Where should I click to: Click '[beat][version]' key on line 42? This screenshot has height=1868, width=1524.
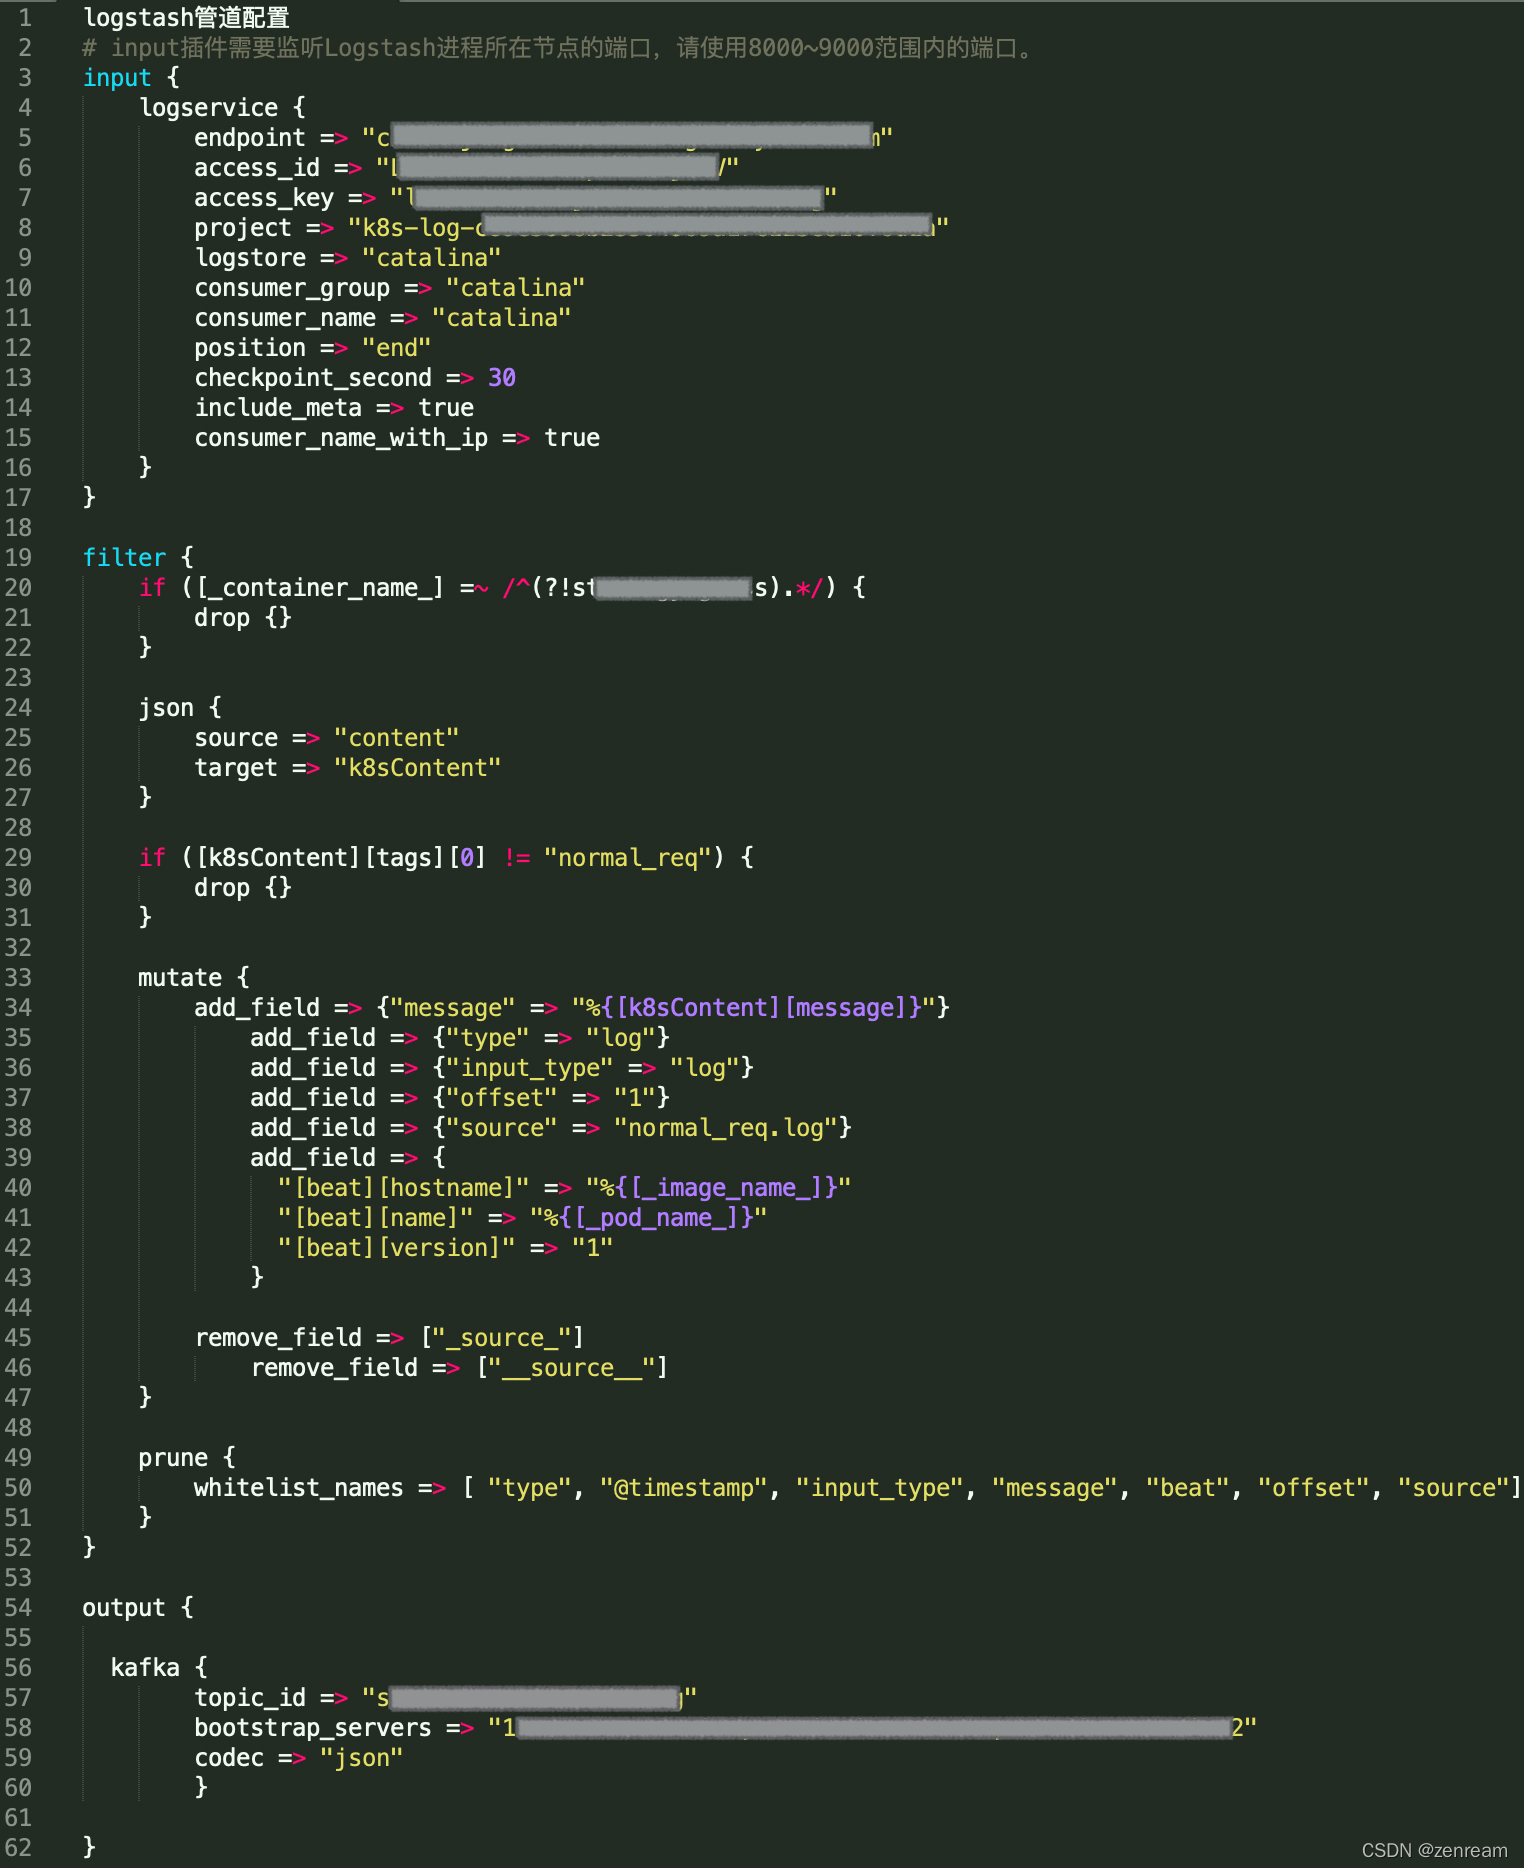(x=397, y=1248)
